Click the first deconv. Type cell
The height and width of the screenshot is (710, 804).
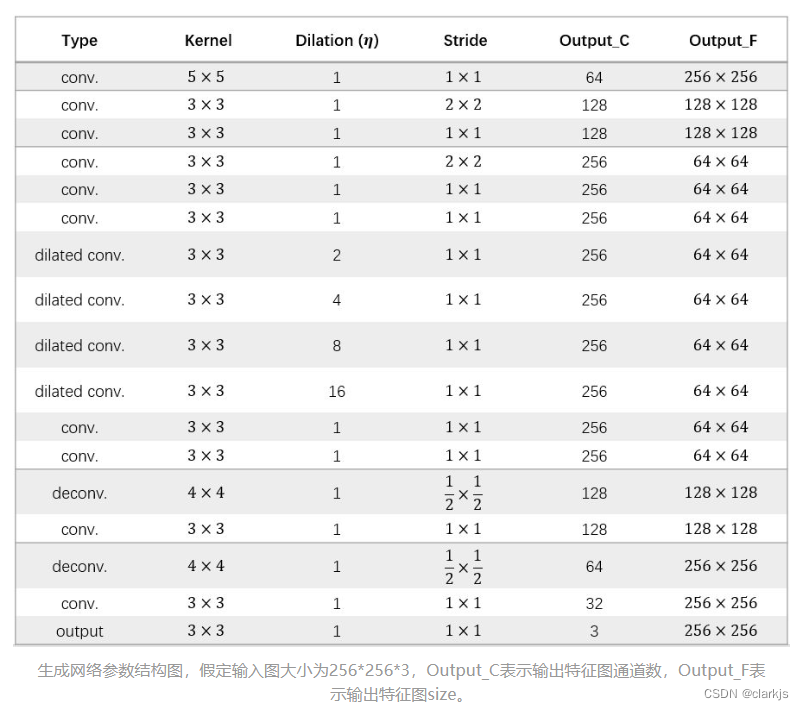tap(79, 493)
